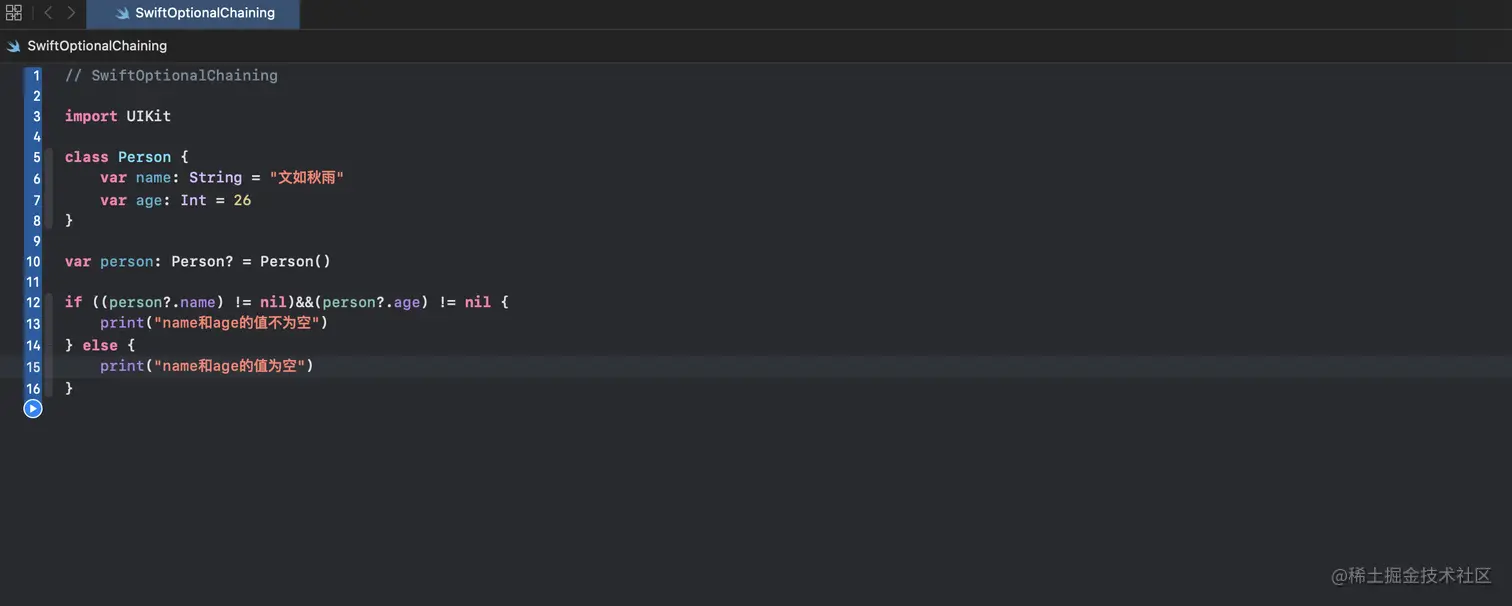Click the else keyword on line 14

point(100,345)
